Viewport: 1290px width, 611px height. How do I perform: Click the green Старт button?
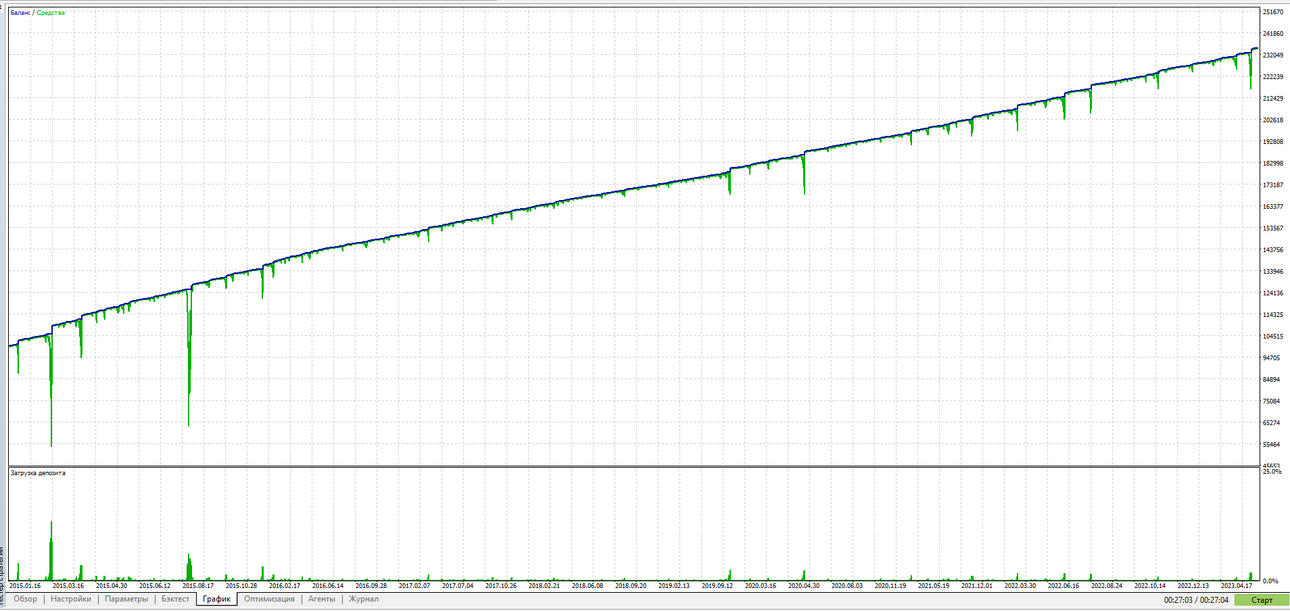pyautogui.click(x=1262, y=600)
